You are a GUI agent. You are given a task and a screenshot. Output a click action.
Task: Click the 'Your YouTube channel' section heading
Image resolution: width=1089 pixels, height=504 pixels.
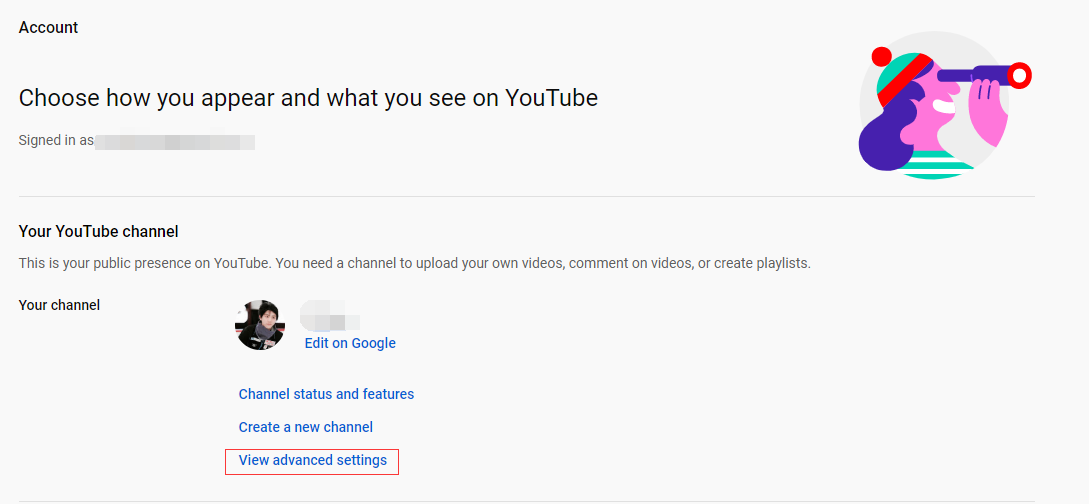pos(99,232)
